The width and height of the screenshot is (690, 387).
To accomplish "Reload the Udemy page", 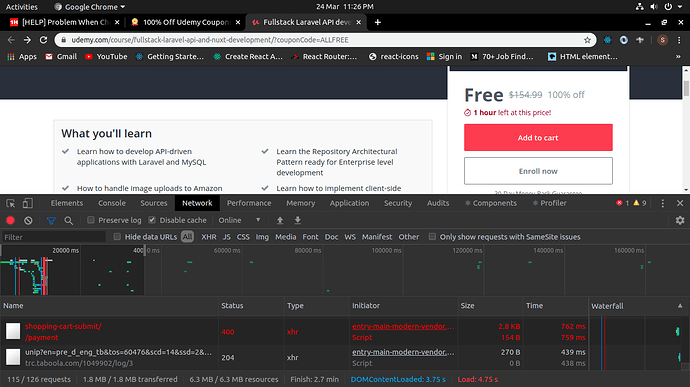I will (x=43, y=40).
